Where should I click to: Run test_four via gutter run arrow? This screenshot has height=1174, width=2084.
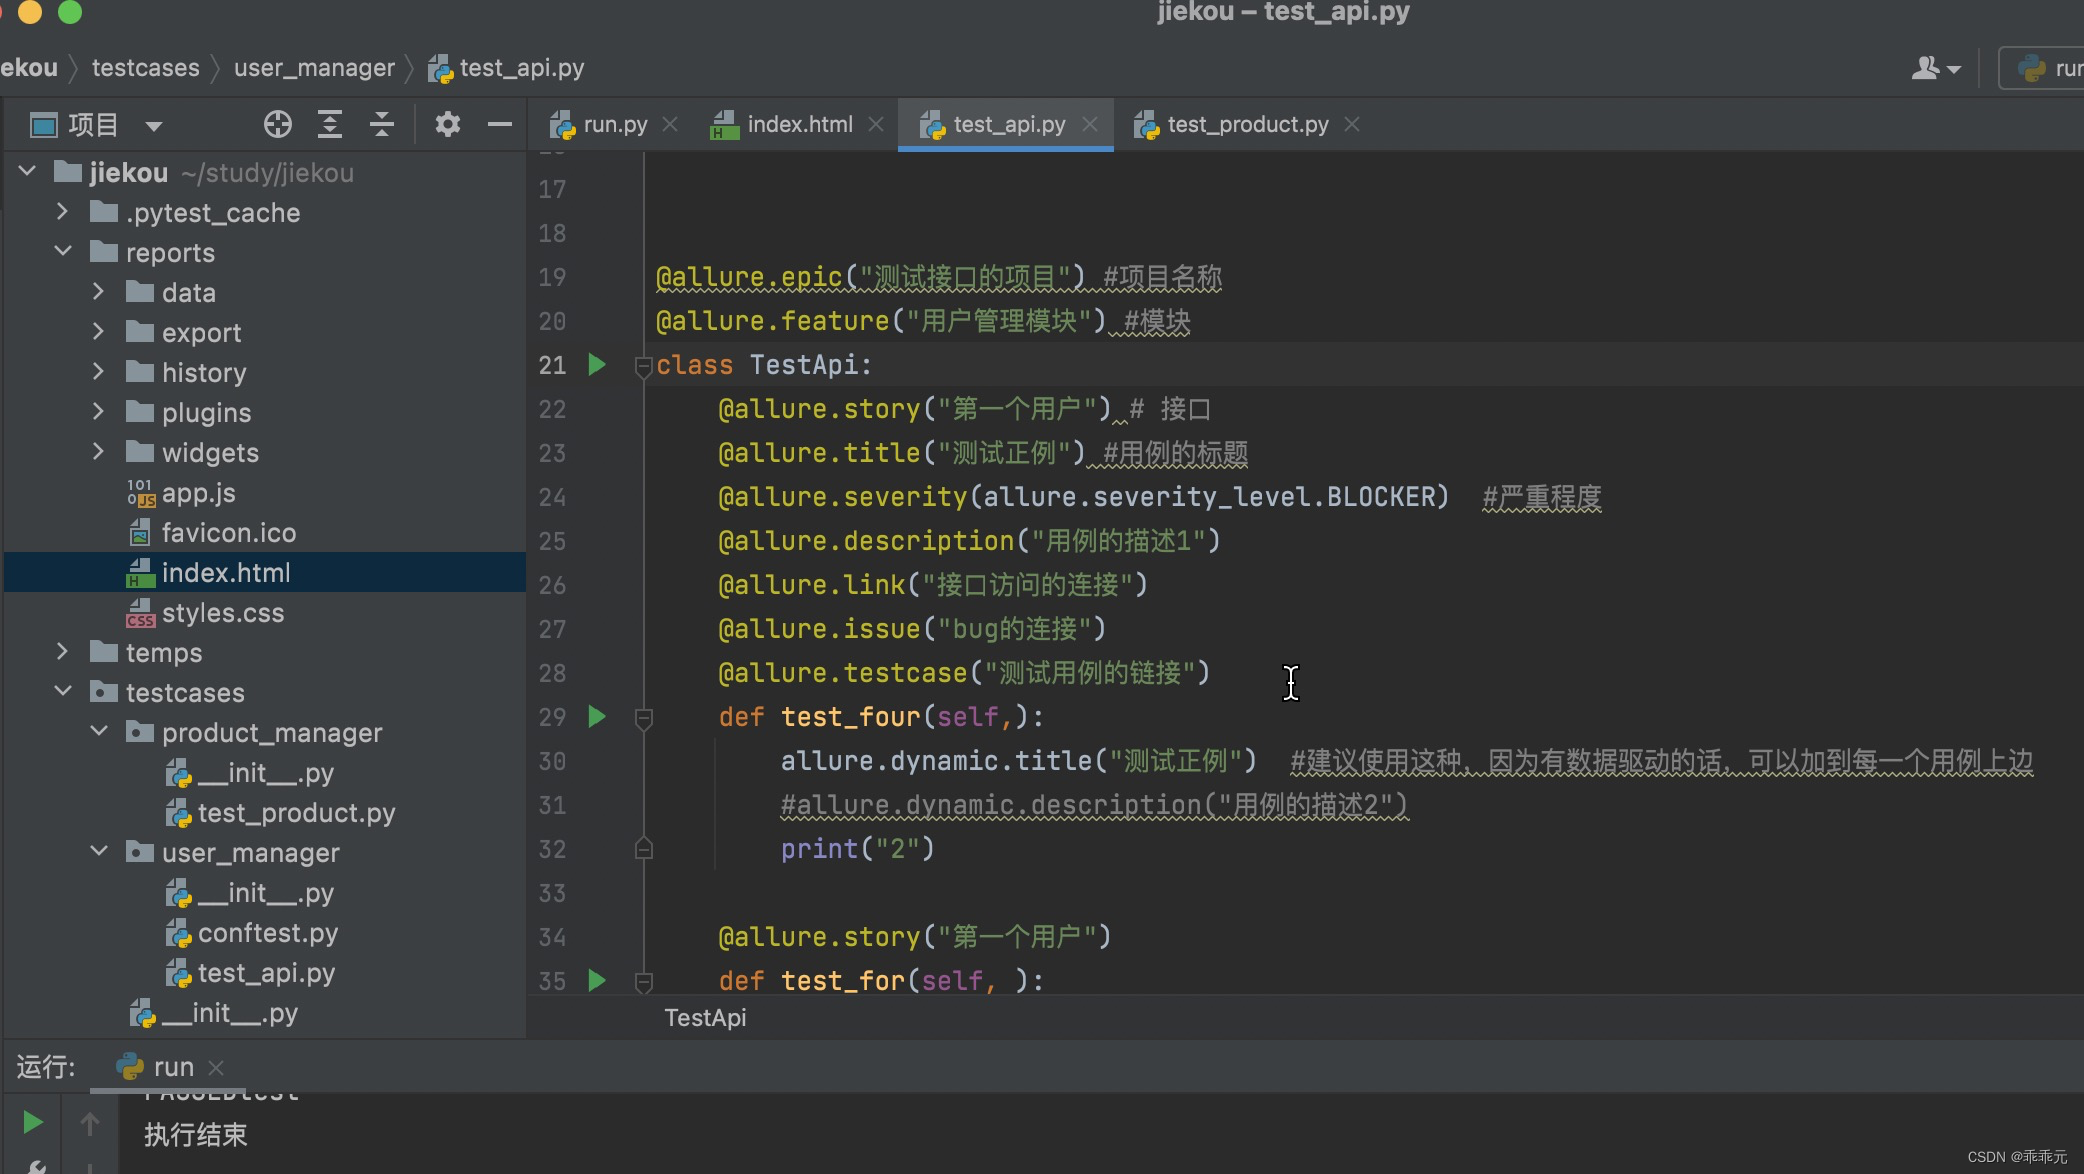point(597,717)
